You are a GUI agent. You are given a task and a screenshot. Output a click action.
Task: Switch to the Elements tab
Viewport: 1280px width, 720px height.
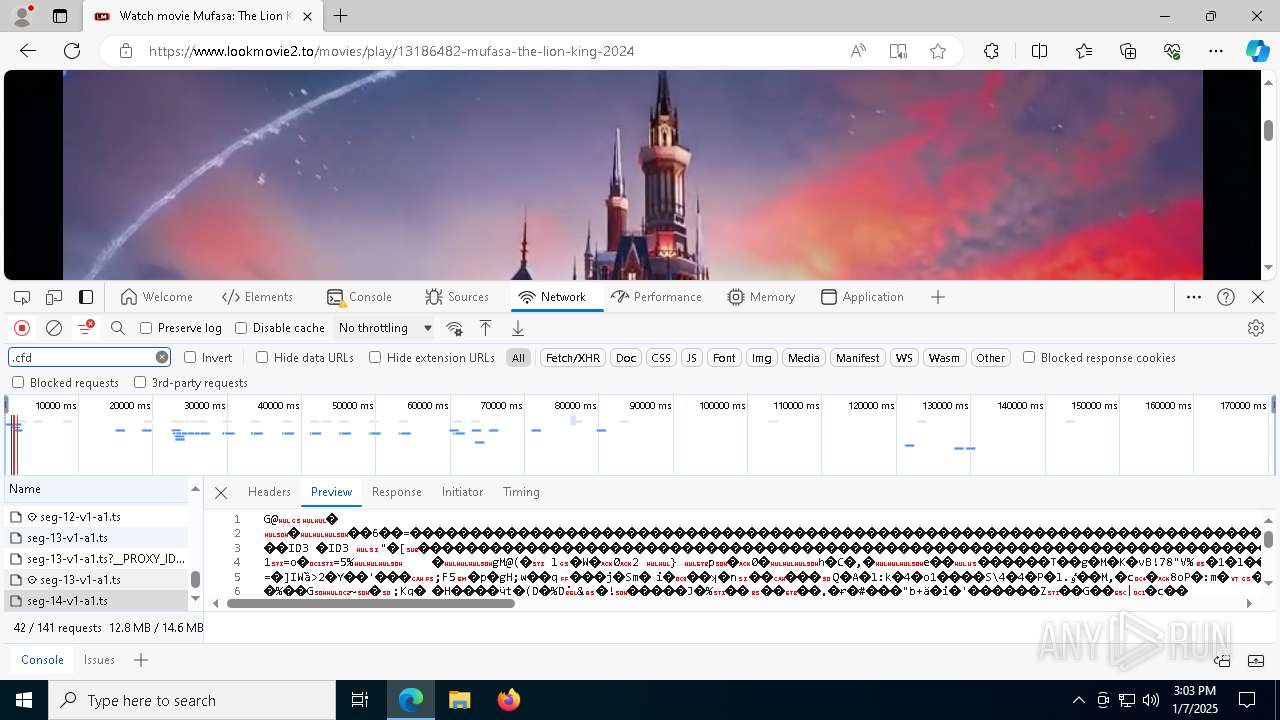pos(257,297)
